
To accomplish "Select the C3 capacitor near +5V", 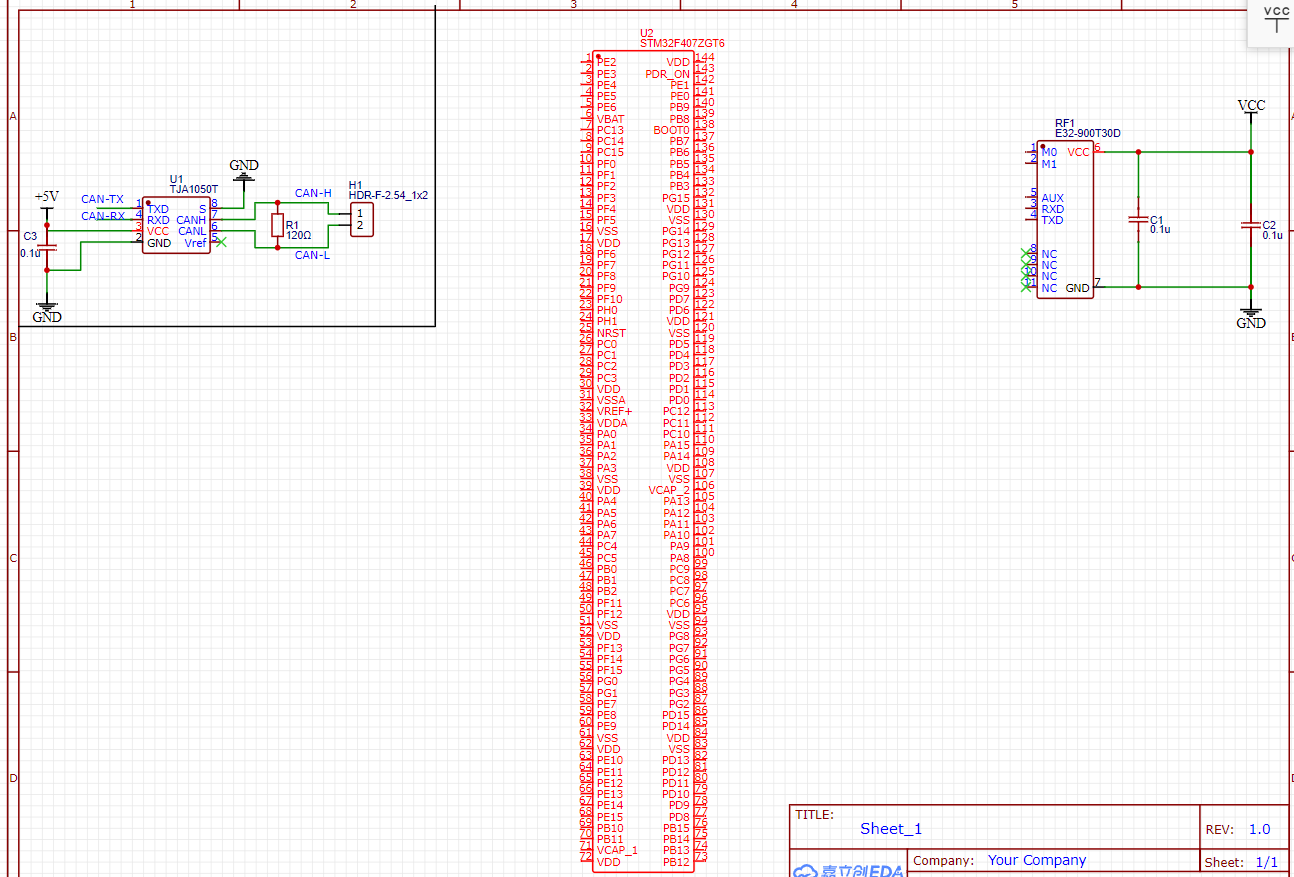I will coord(47,246).
